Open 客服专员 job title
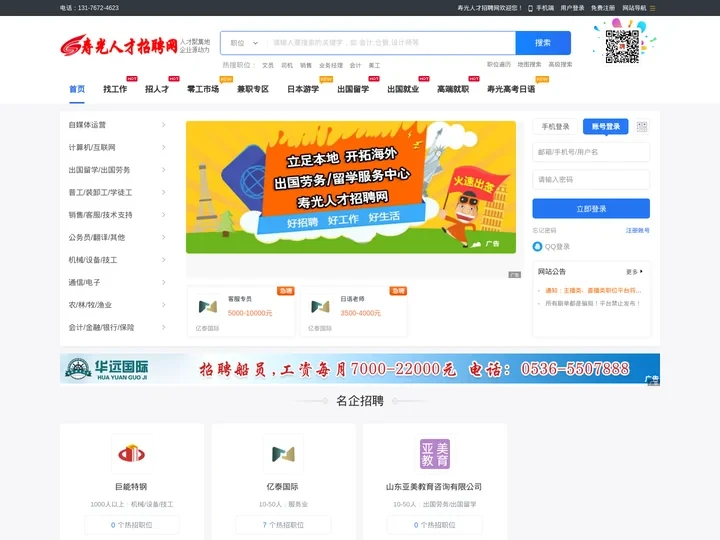The image size is (720, 540). coord(240,299)
